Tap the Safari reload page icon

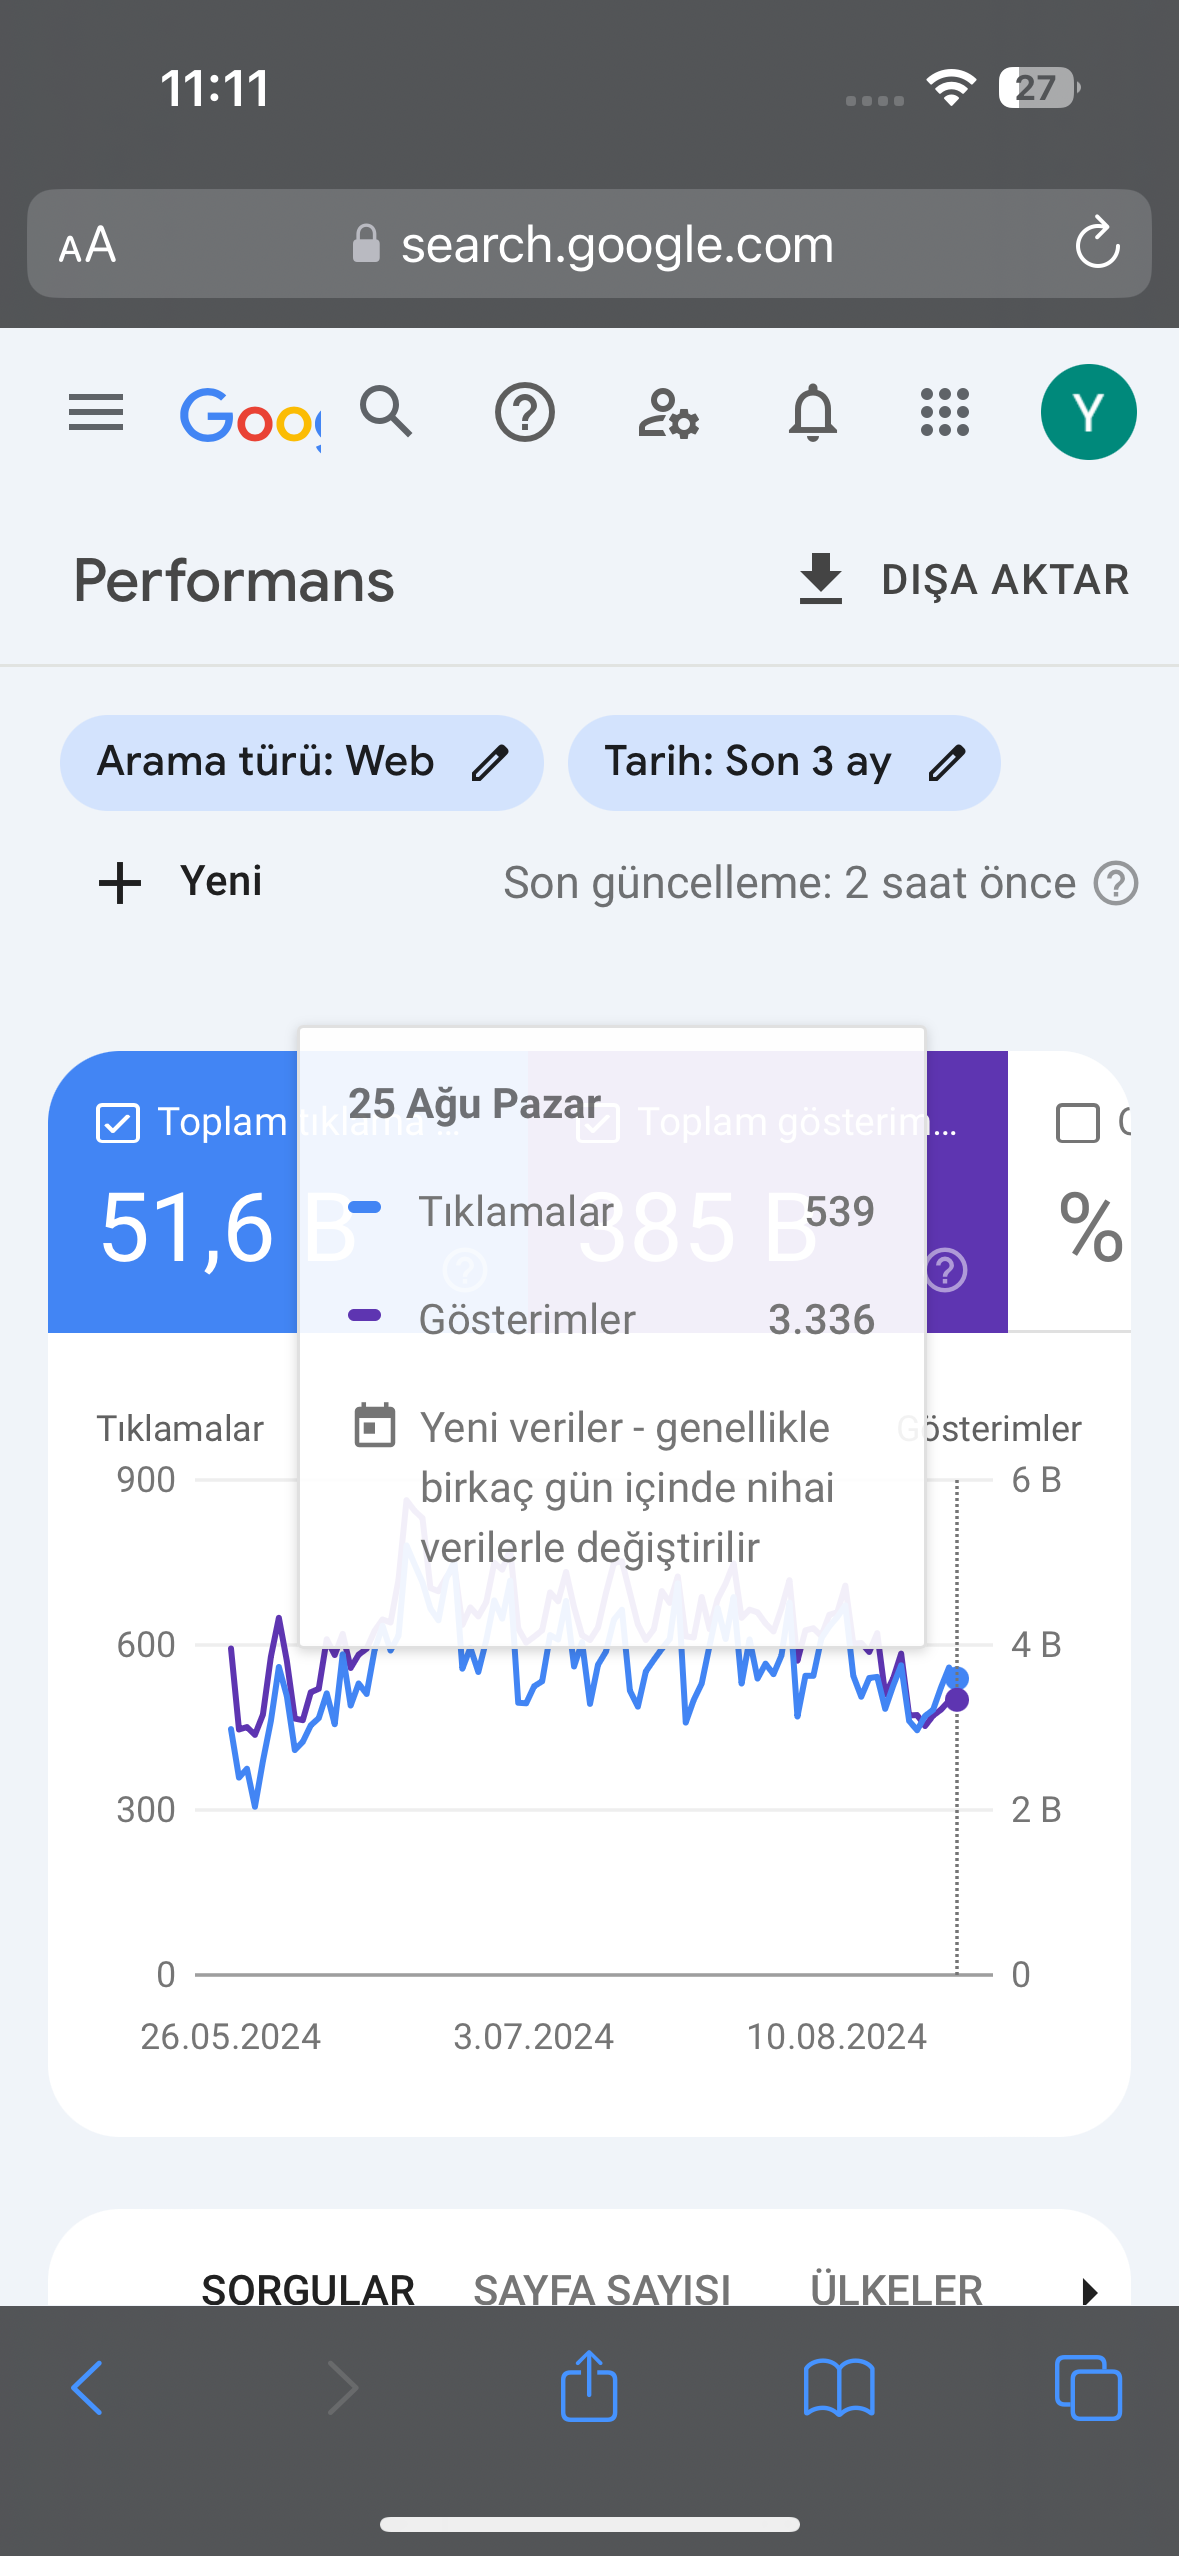coord(1097,243)
